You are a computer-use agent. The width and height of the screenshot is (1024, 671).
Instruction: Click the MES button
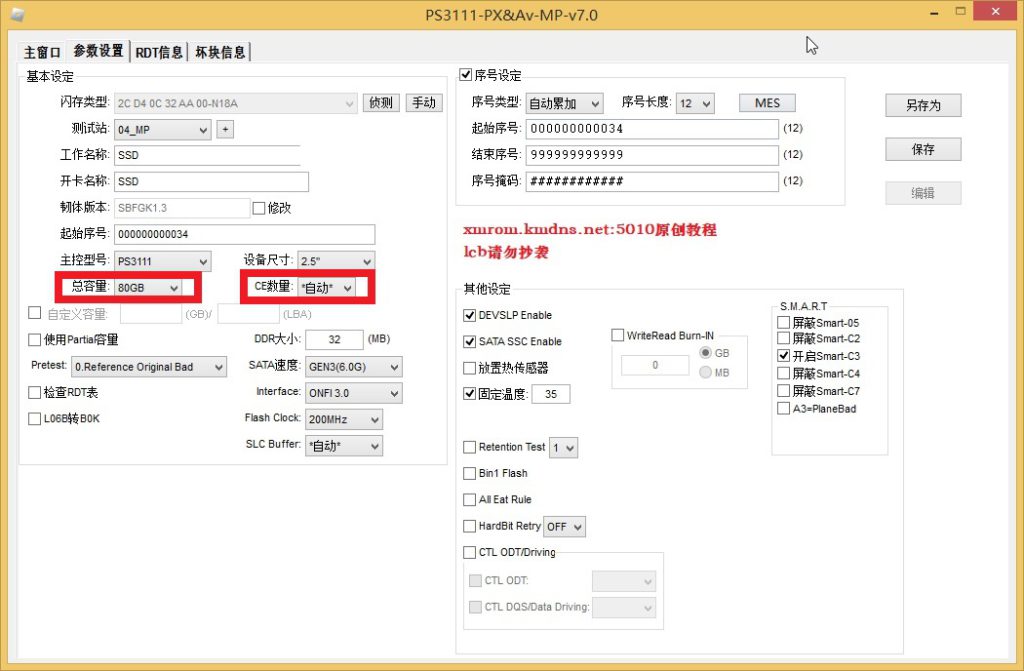click(767, 103)
